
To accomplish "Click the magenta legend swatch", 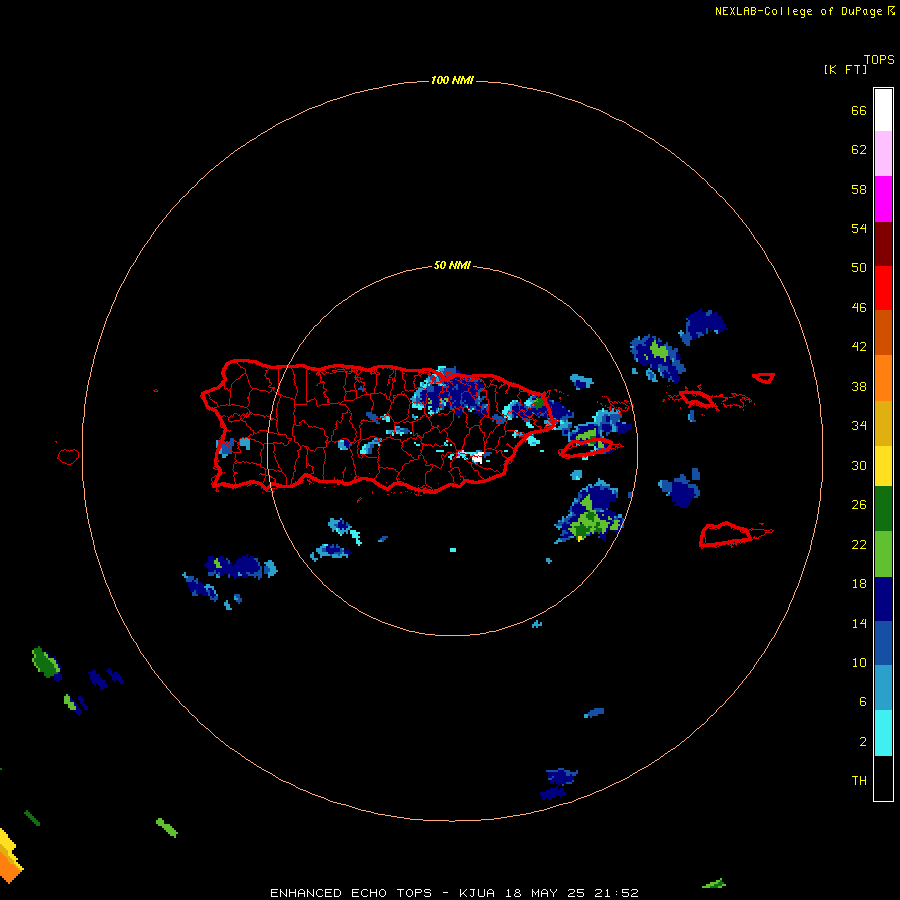I will click(x=883, y=199).
